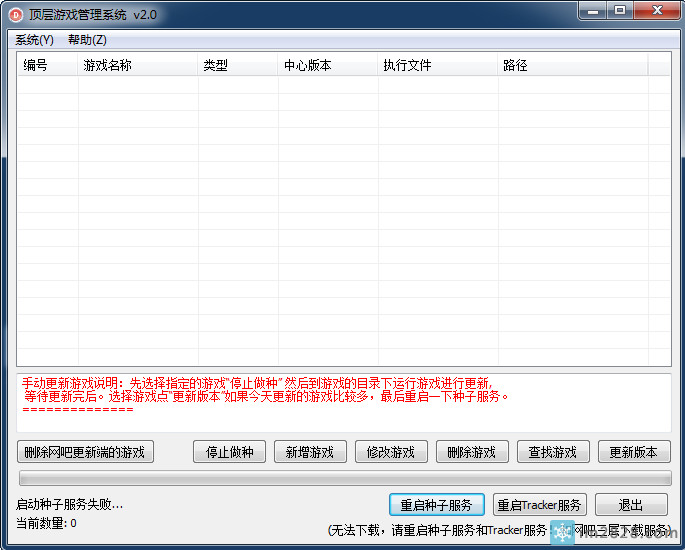Screen dimensions: 685x550
Task: Click the 修改游戏 button
Action: [391, 452]
